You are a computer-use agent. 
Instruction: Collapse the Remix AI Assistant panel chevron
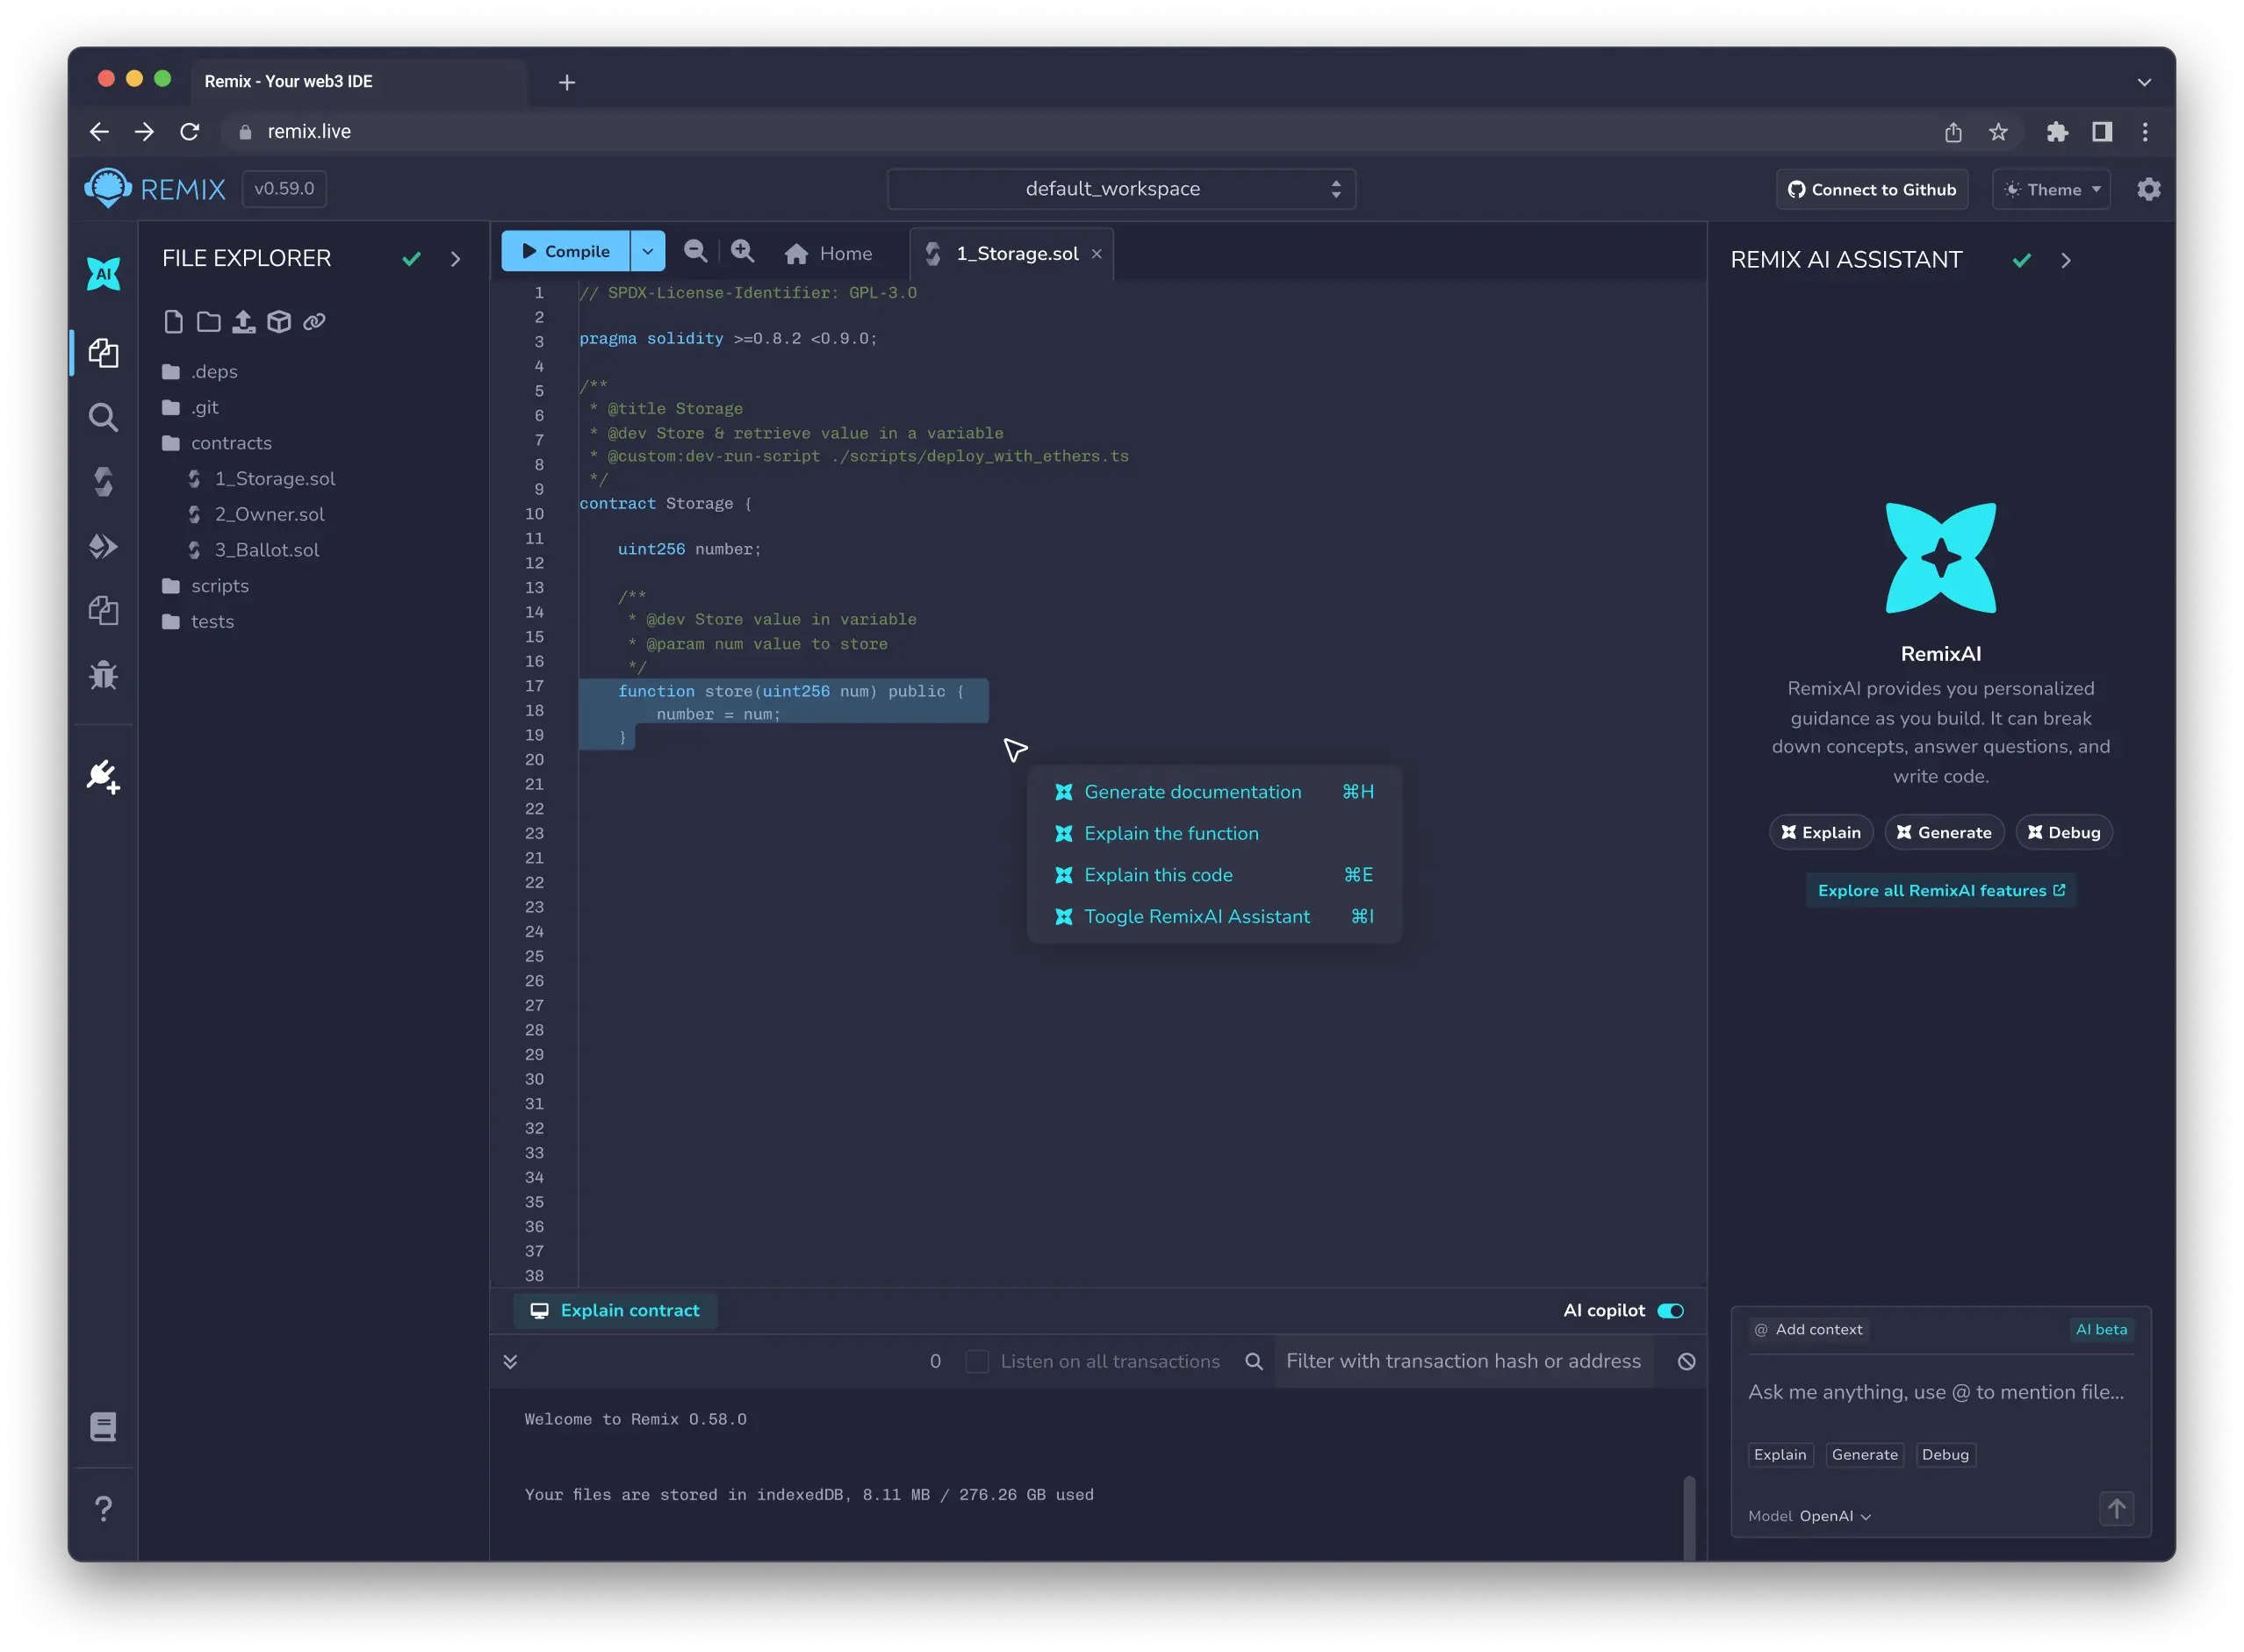(2065, 260)
